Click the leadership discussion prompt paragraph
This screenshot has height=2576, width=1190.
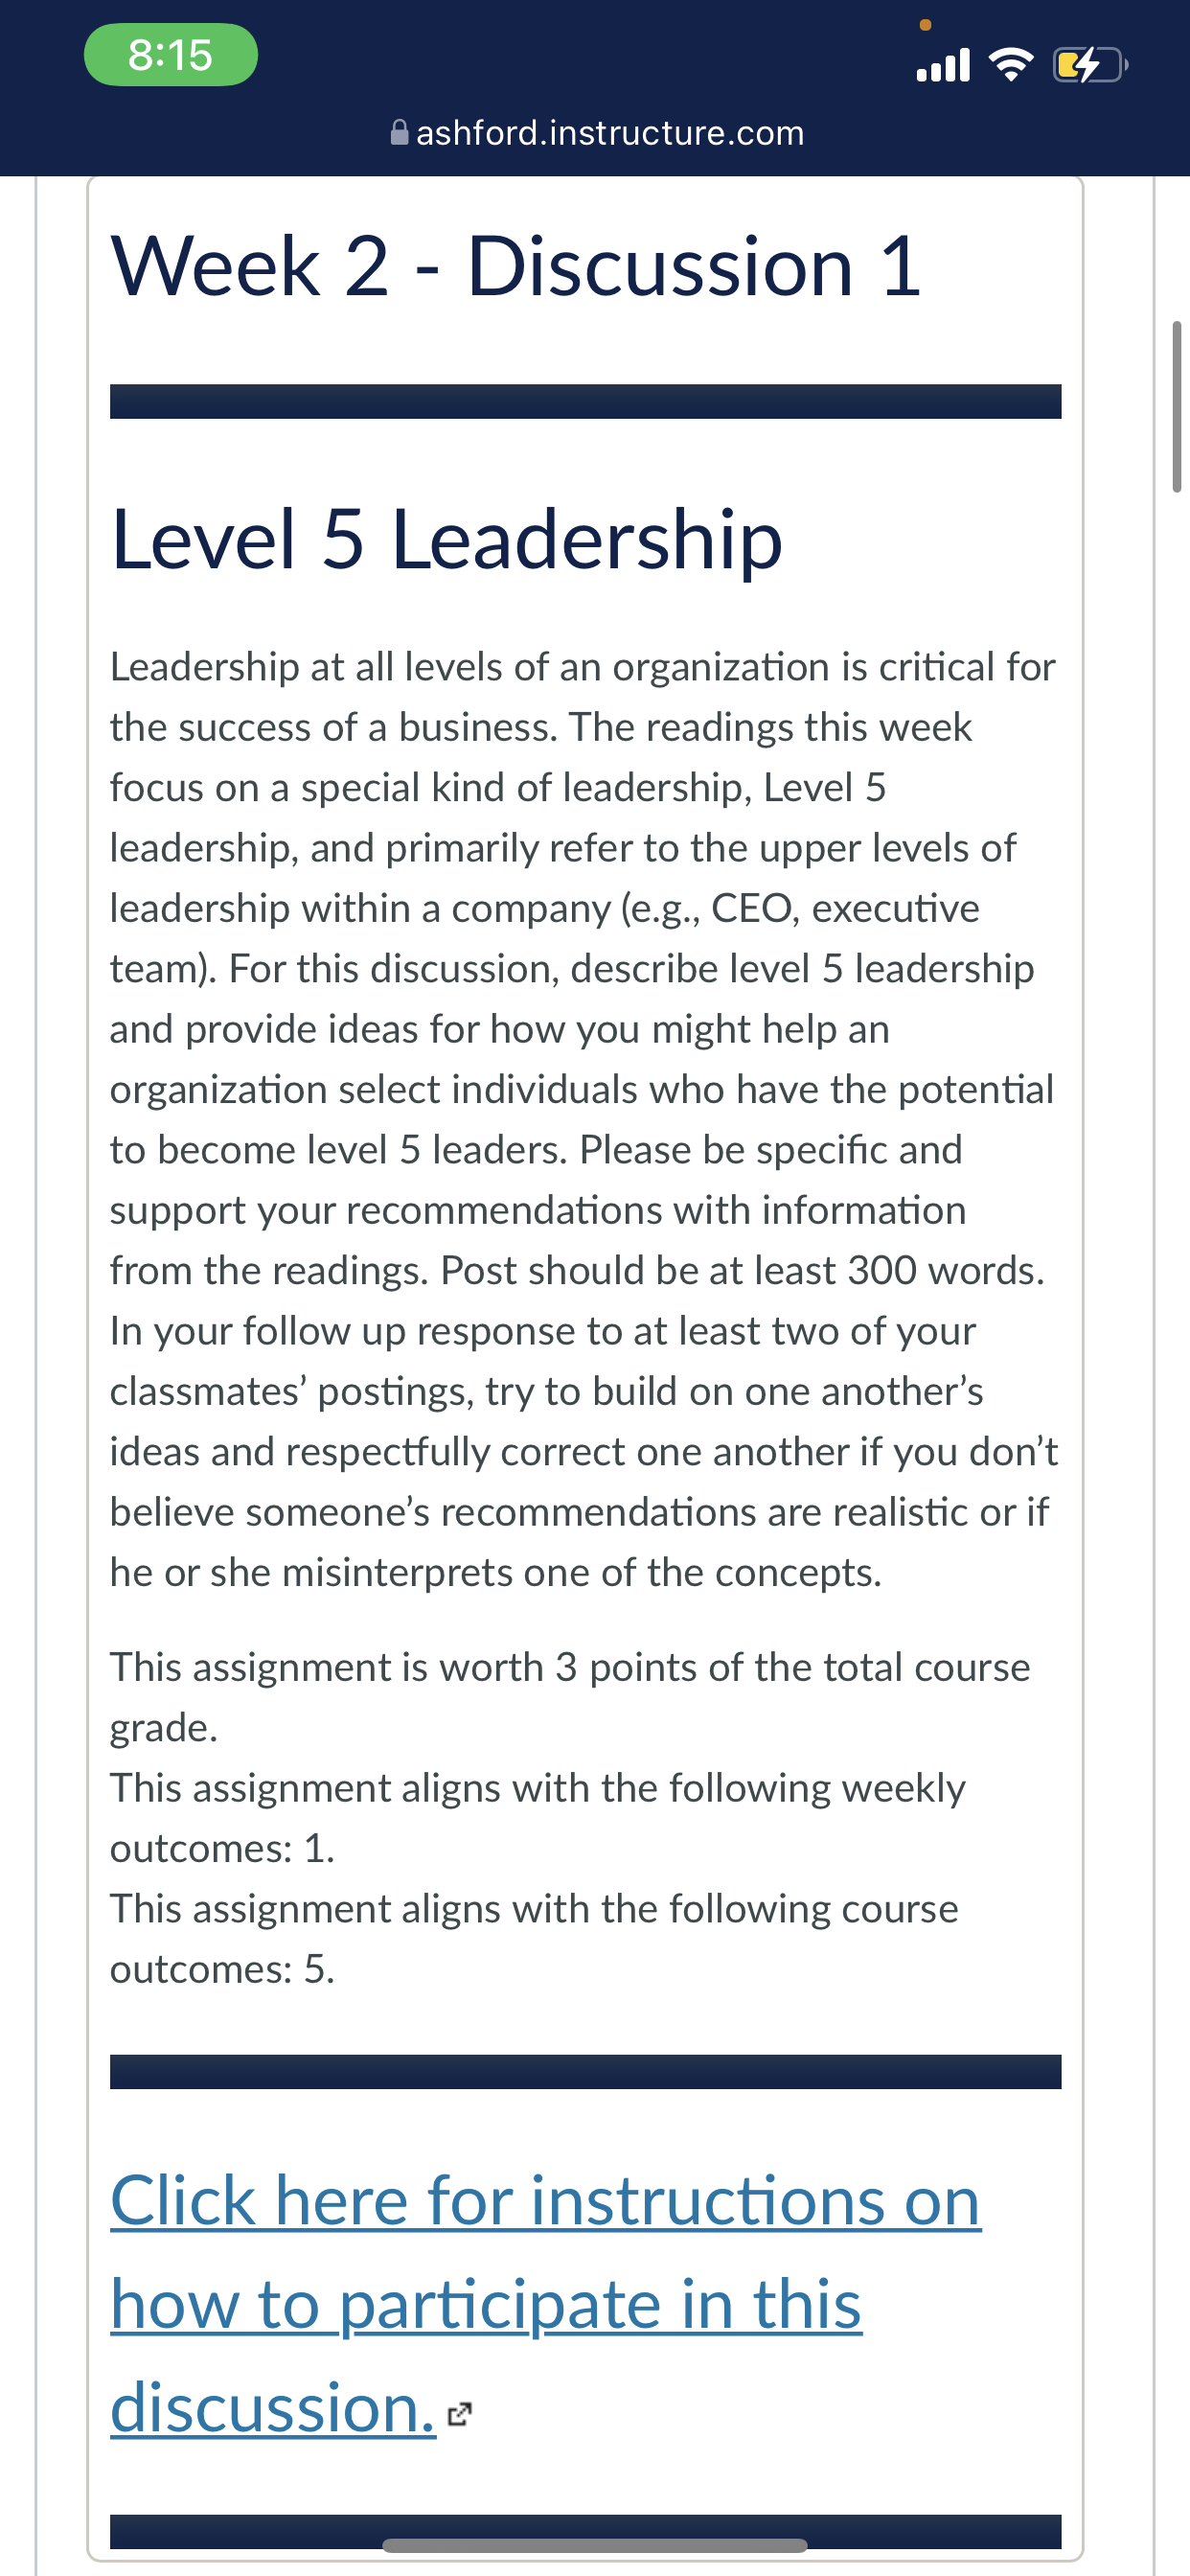584,1119
